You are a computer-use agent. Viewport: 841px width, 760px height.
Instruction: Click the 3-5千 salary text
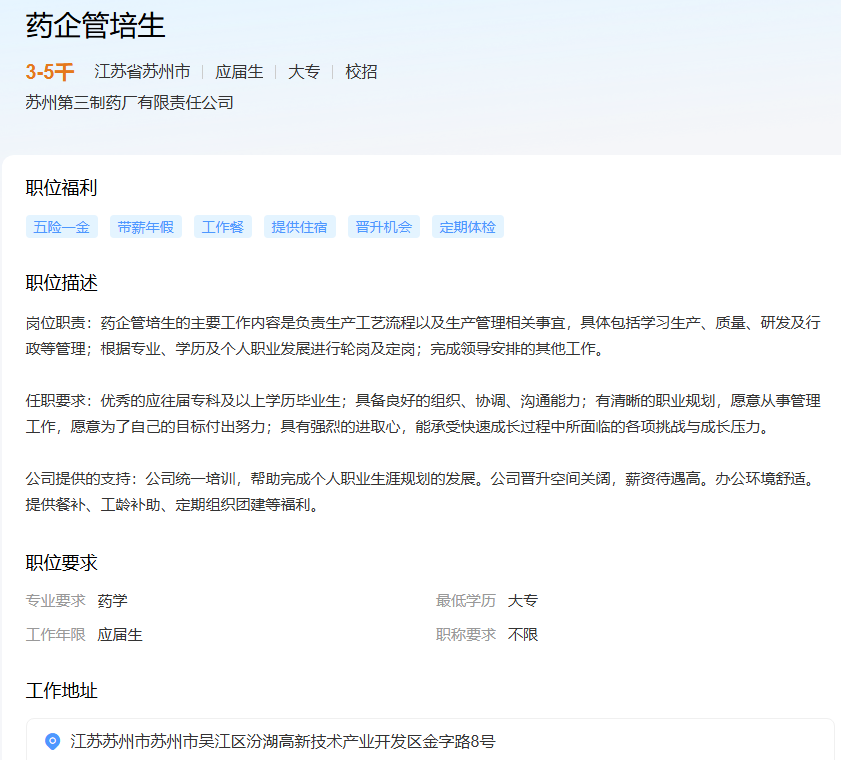(50, 72)
